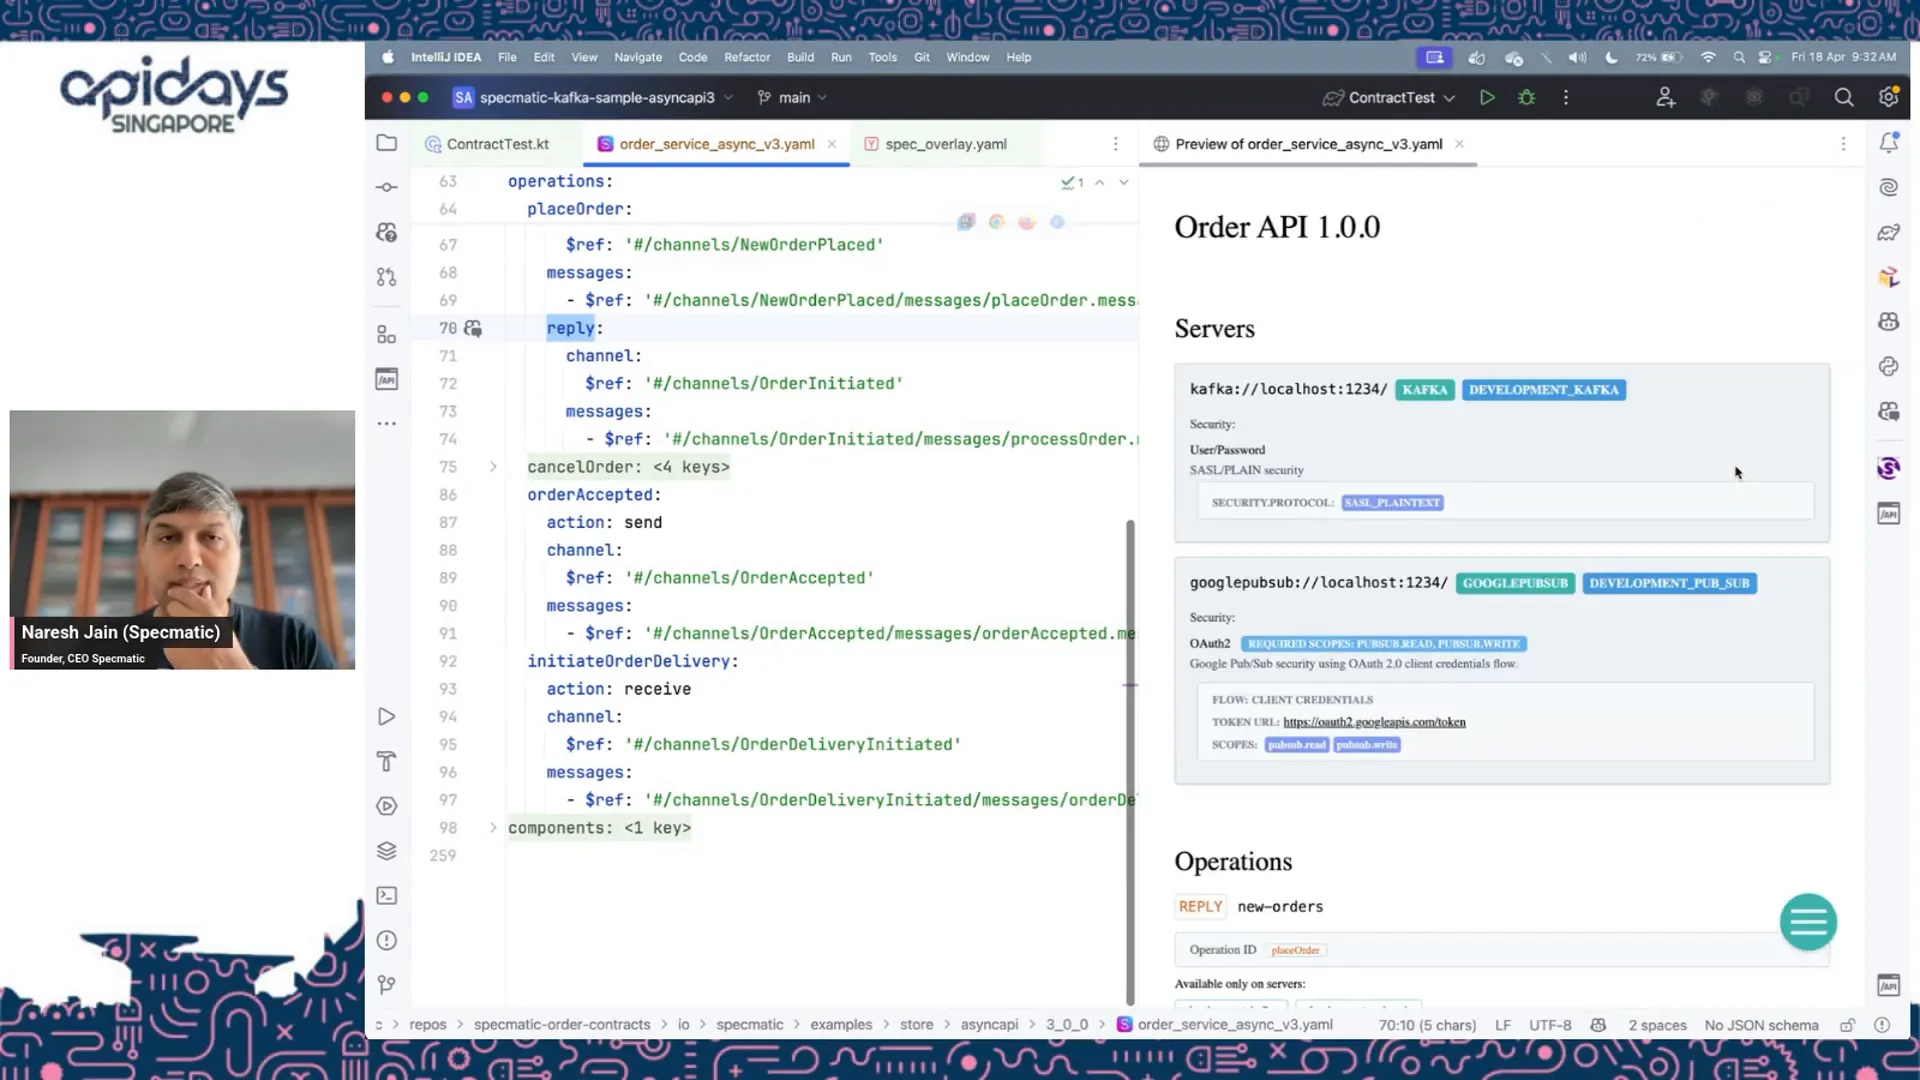Click the 2 spaces indent setting

(x=1656, y=1025)
